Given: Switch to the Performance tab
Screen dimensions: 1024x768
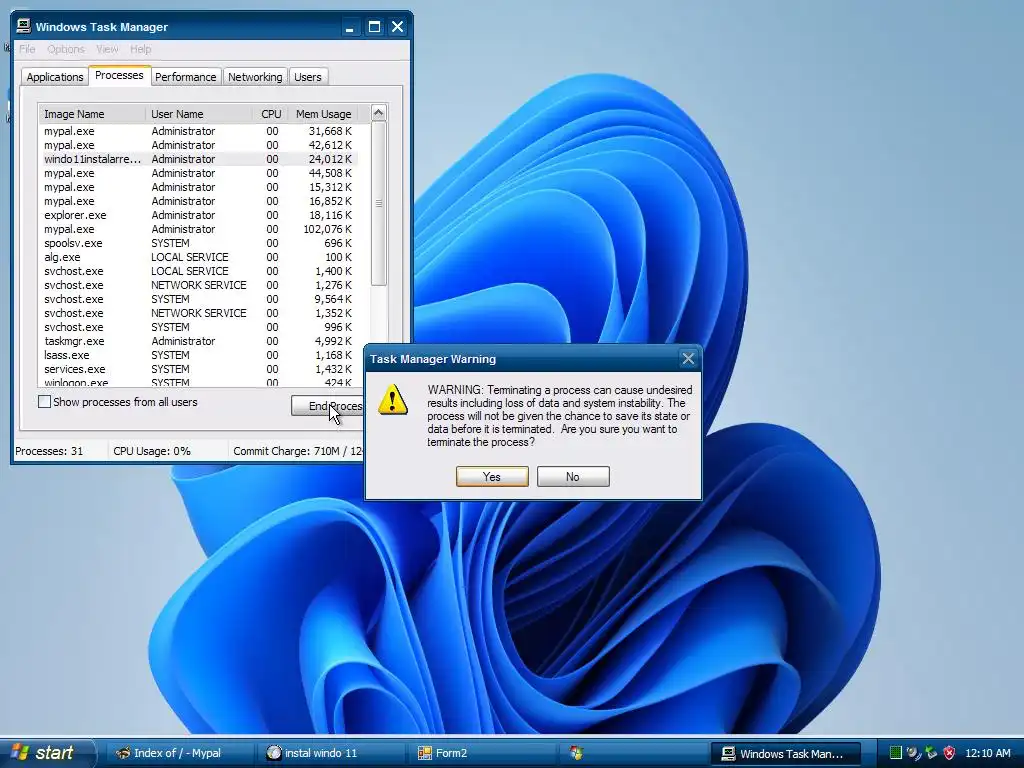Looking at the screenshot, I should point(185,77).
